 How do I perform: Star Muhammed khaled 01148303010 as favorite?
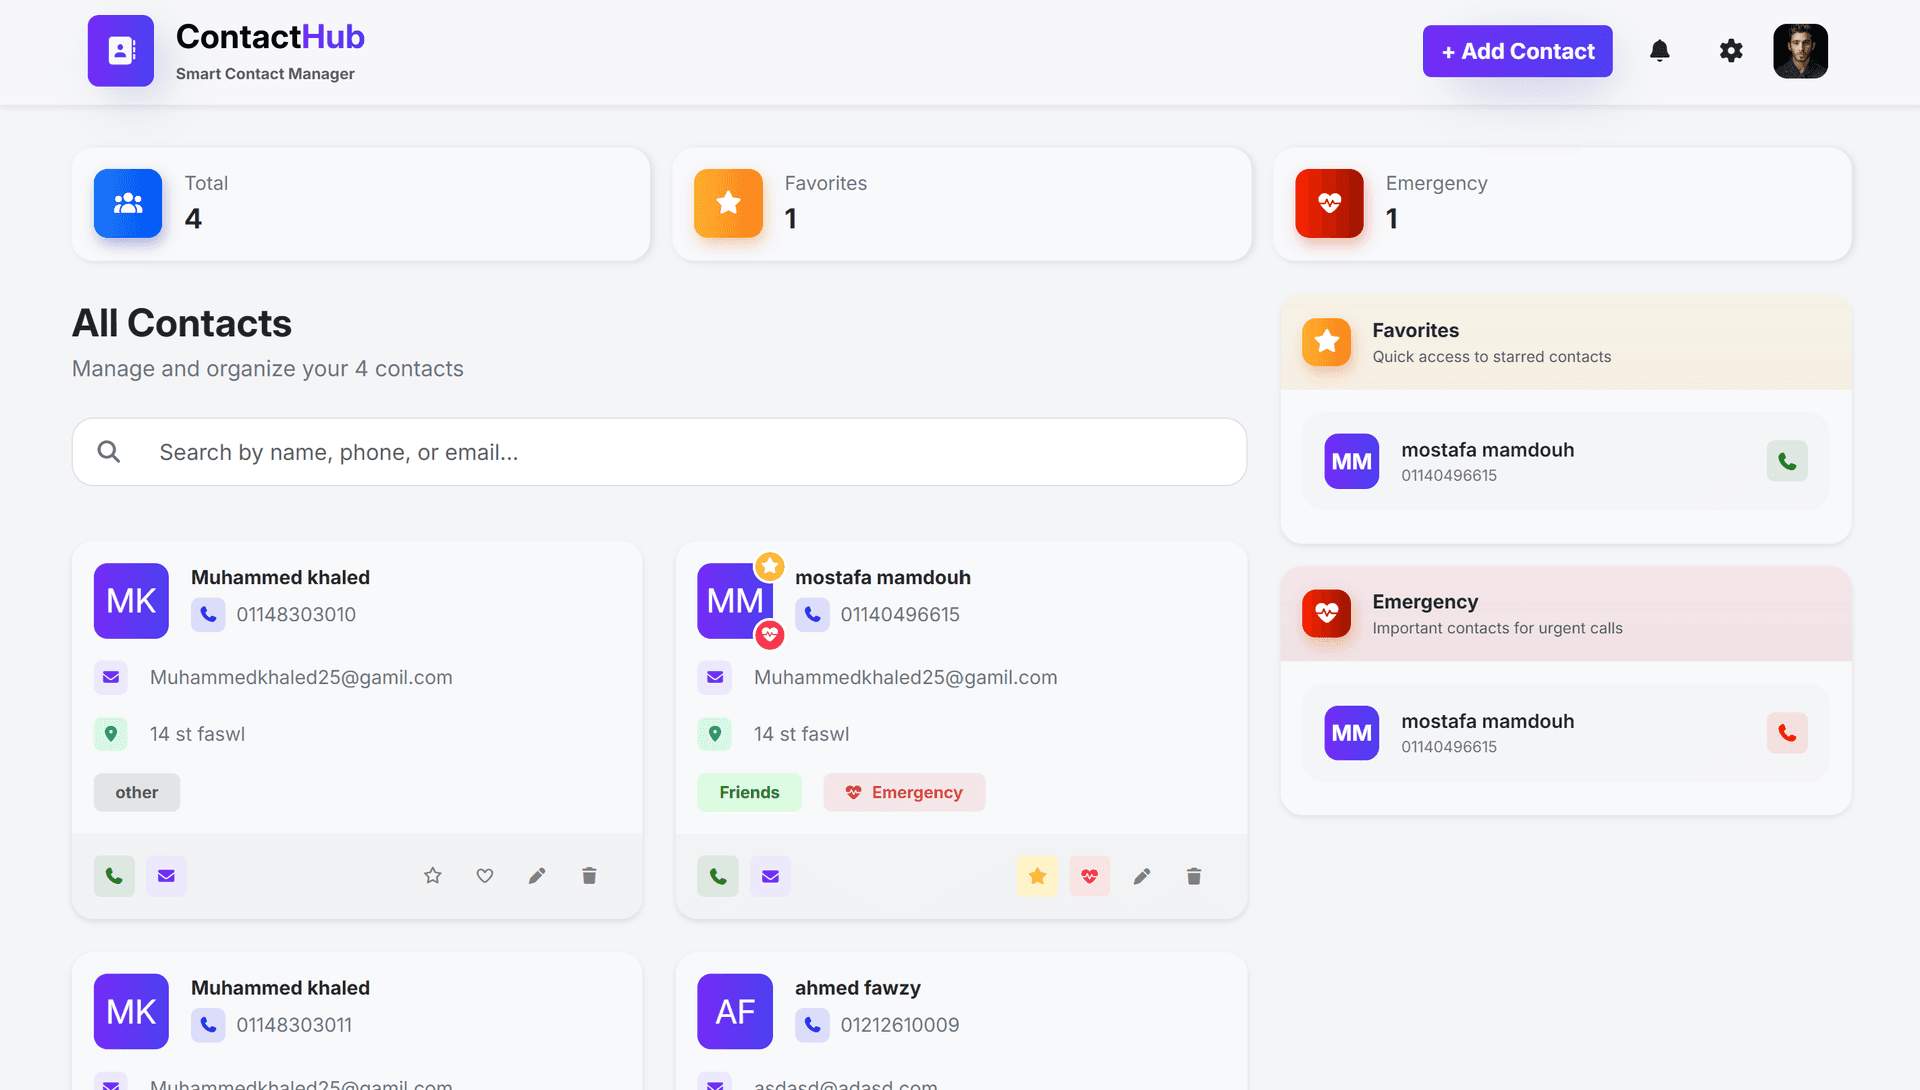[432, 876]
